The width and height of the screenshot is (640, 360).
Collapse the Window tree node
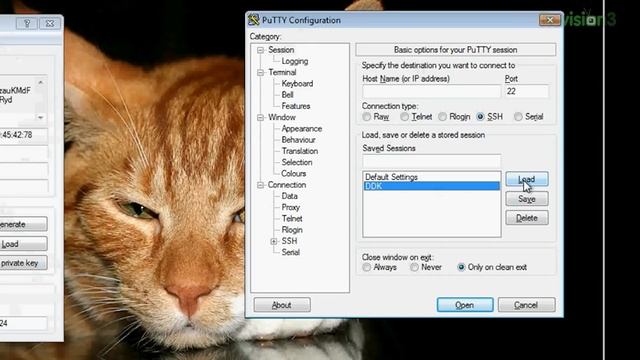[x=260, y=118]
